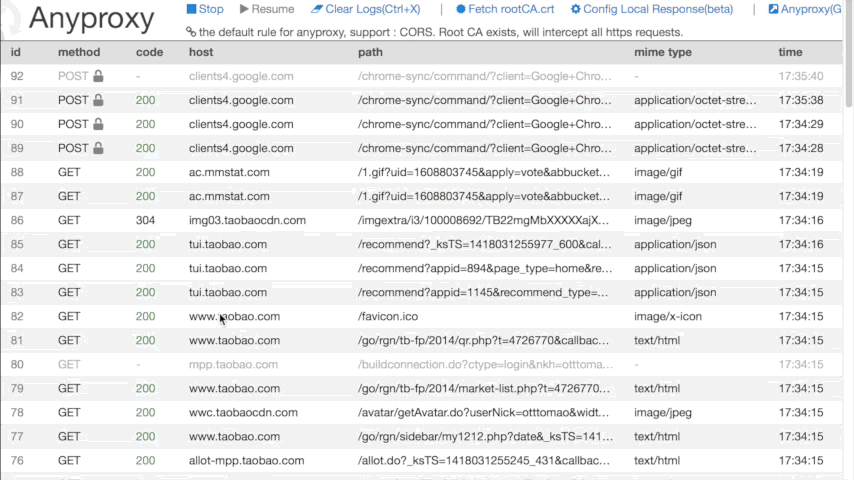Image resolution: width=854 pixels, height=480 pixels.
Task: Click the Fetch rootCA.crt link
Action: [x=511, y=9]
